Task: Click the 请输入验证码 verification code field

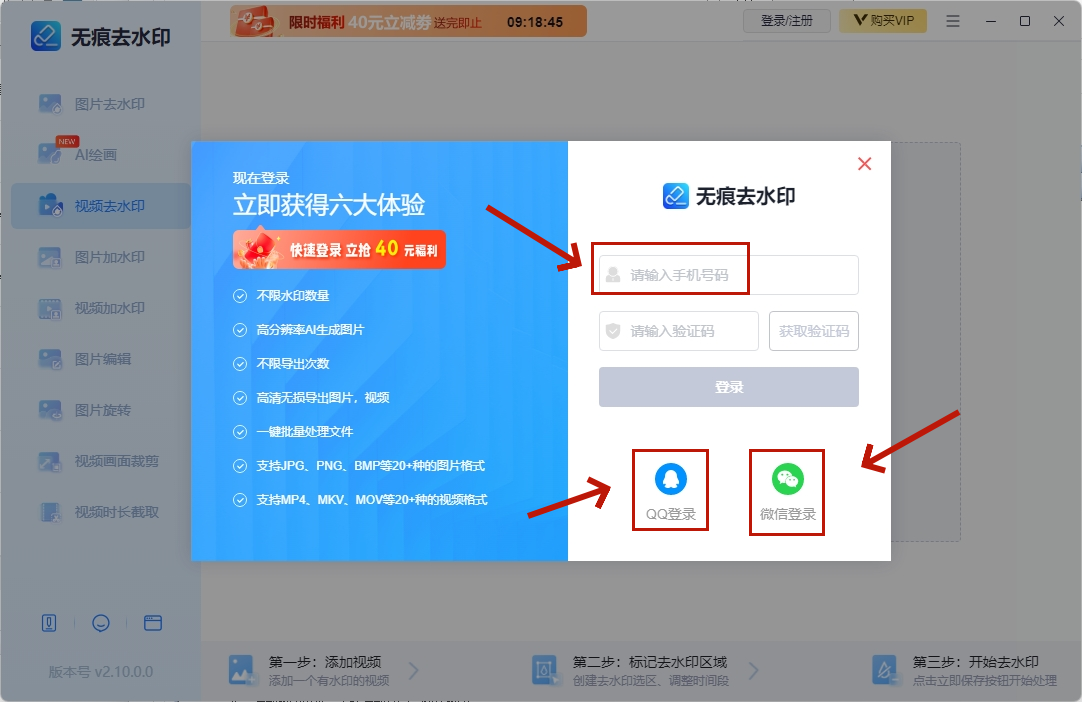Action: (679, 331)
